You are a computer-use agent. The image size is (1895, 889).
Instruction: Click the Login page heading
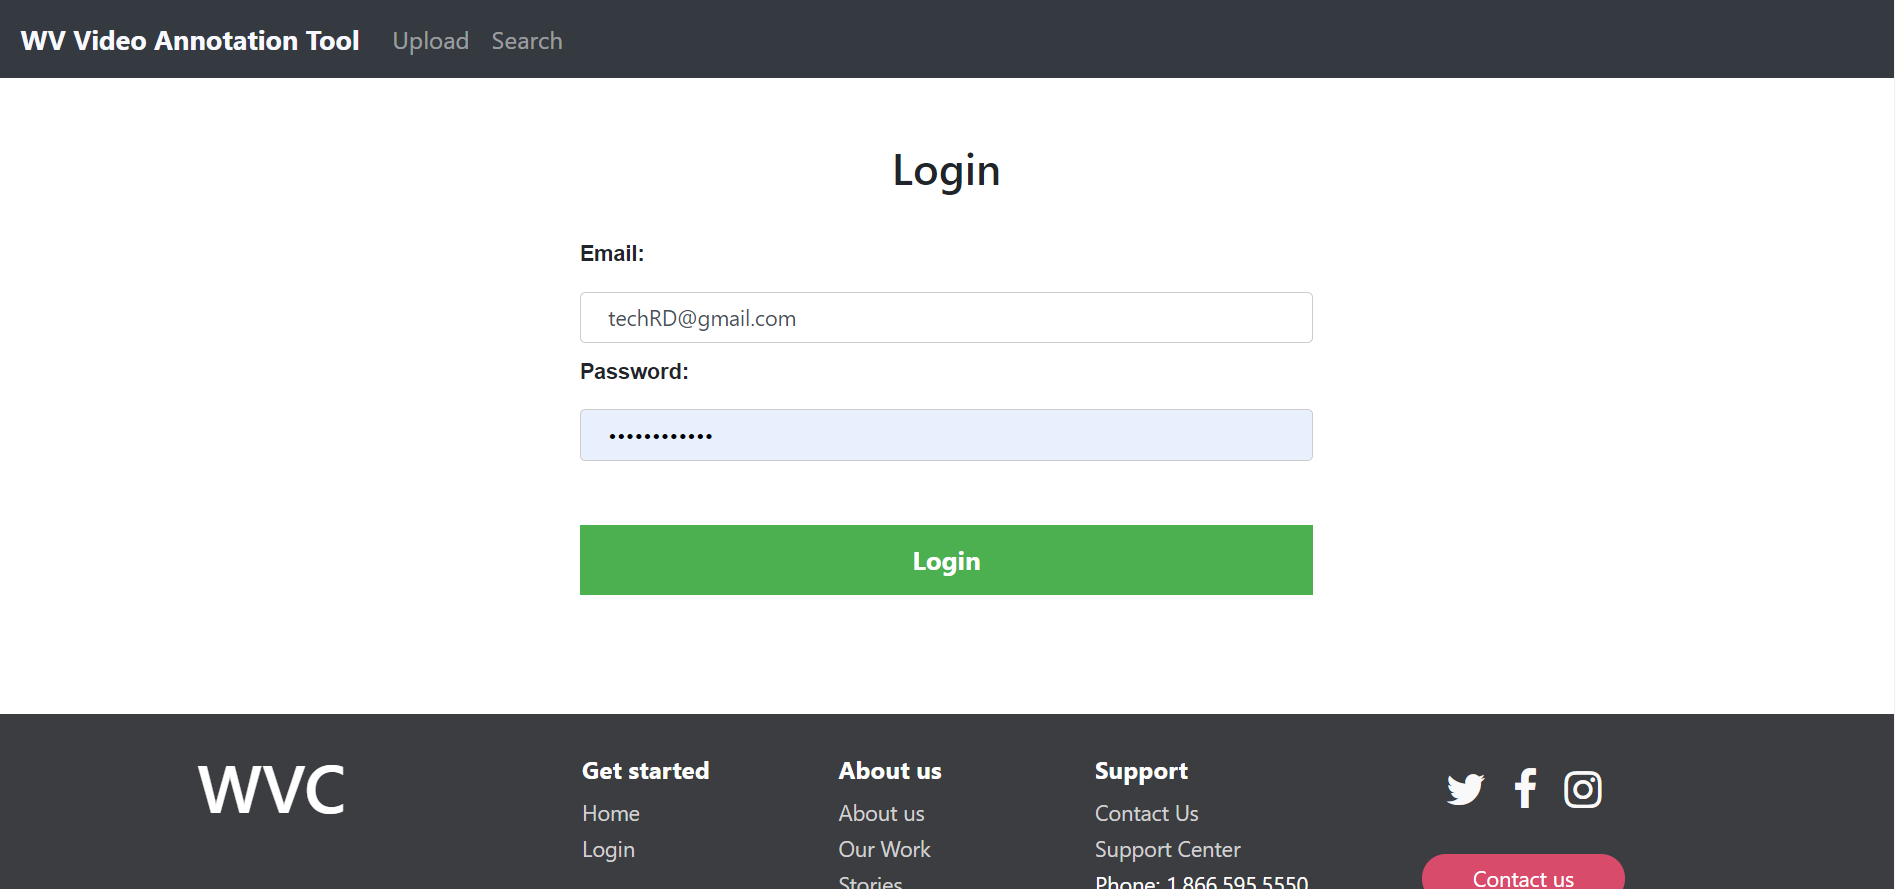946,170
